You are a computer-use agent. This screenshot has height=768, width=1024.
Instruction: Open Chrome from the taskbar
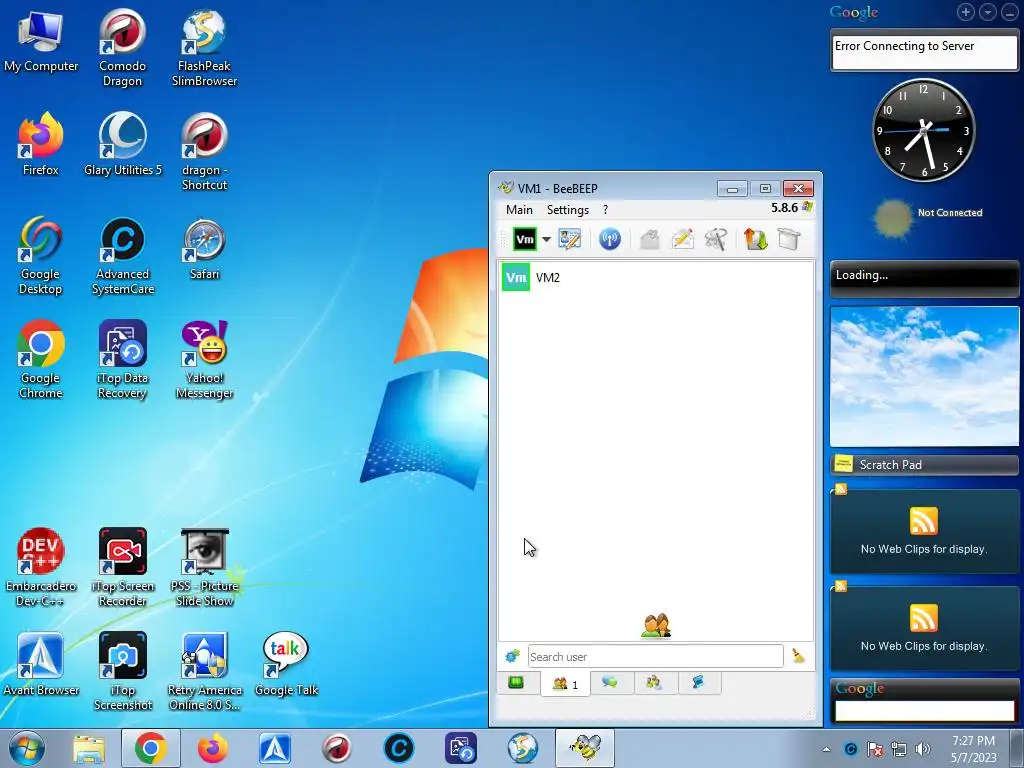(x=150, y=748)
